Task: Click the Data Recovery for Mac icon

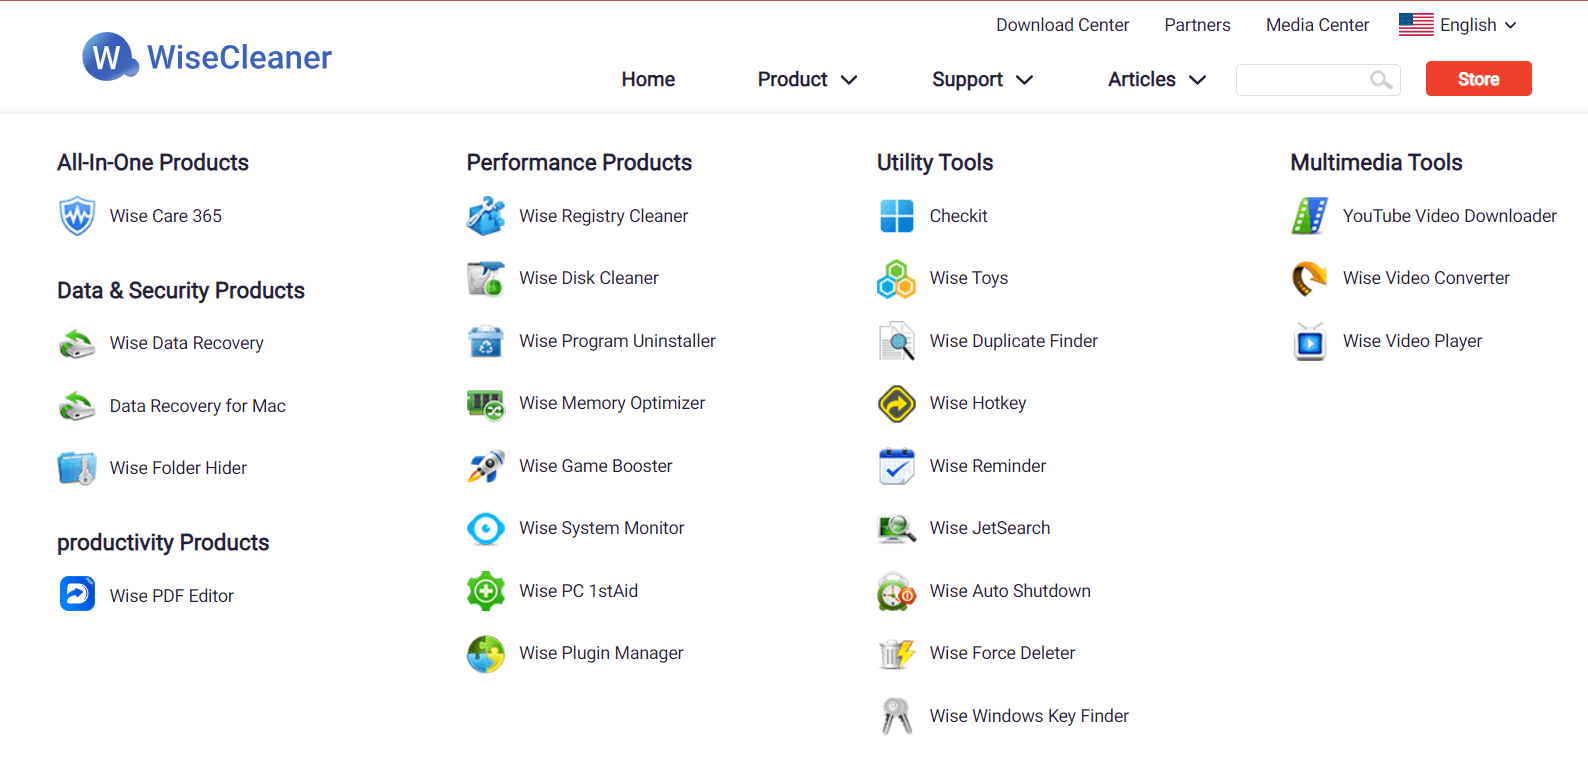Action: coord(77,406)
